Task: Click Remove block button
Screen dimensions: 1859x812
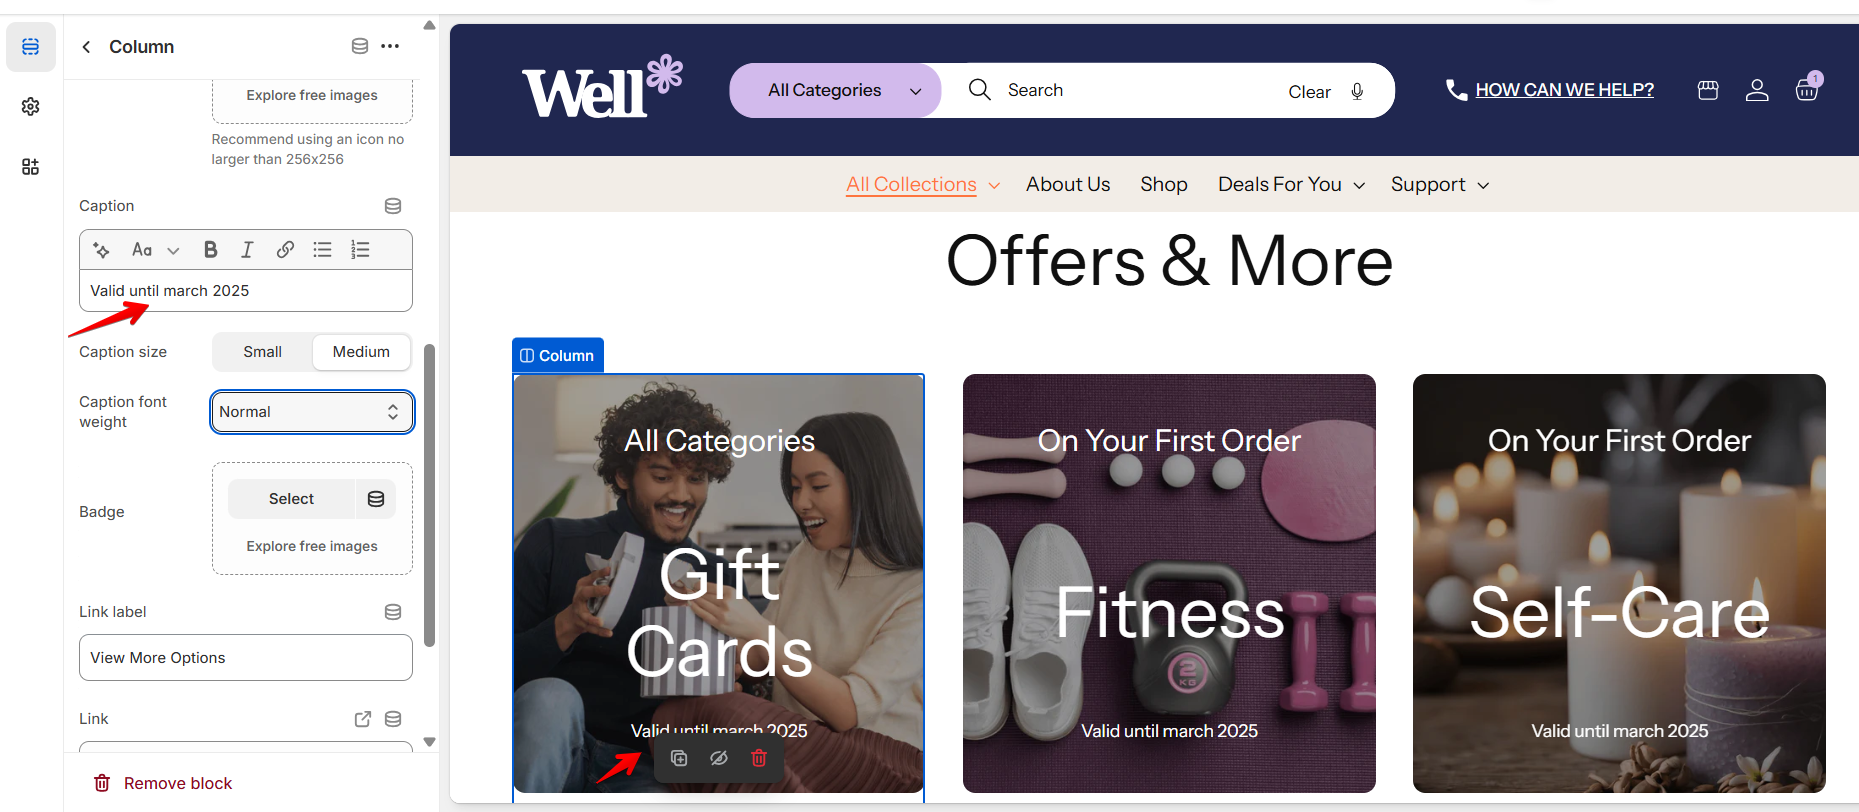Action: tap(163, 783)
